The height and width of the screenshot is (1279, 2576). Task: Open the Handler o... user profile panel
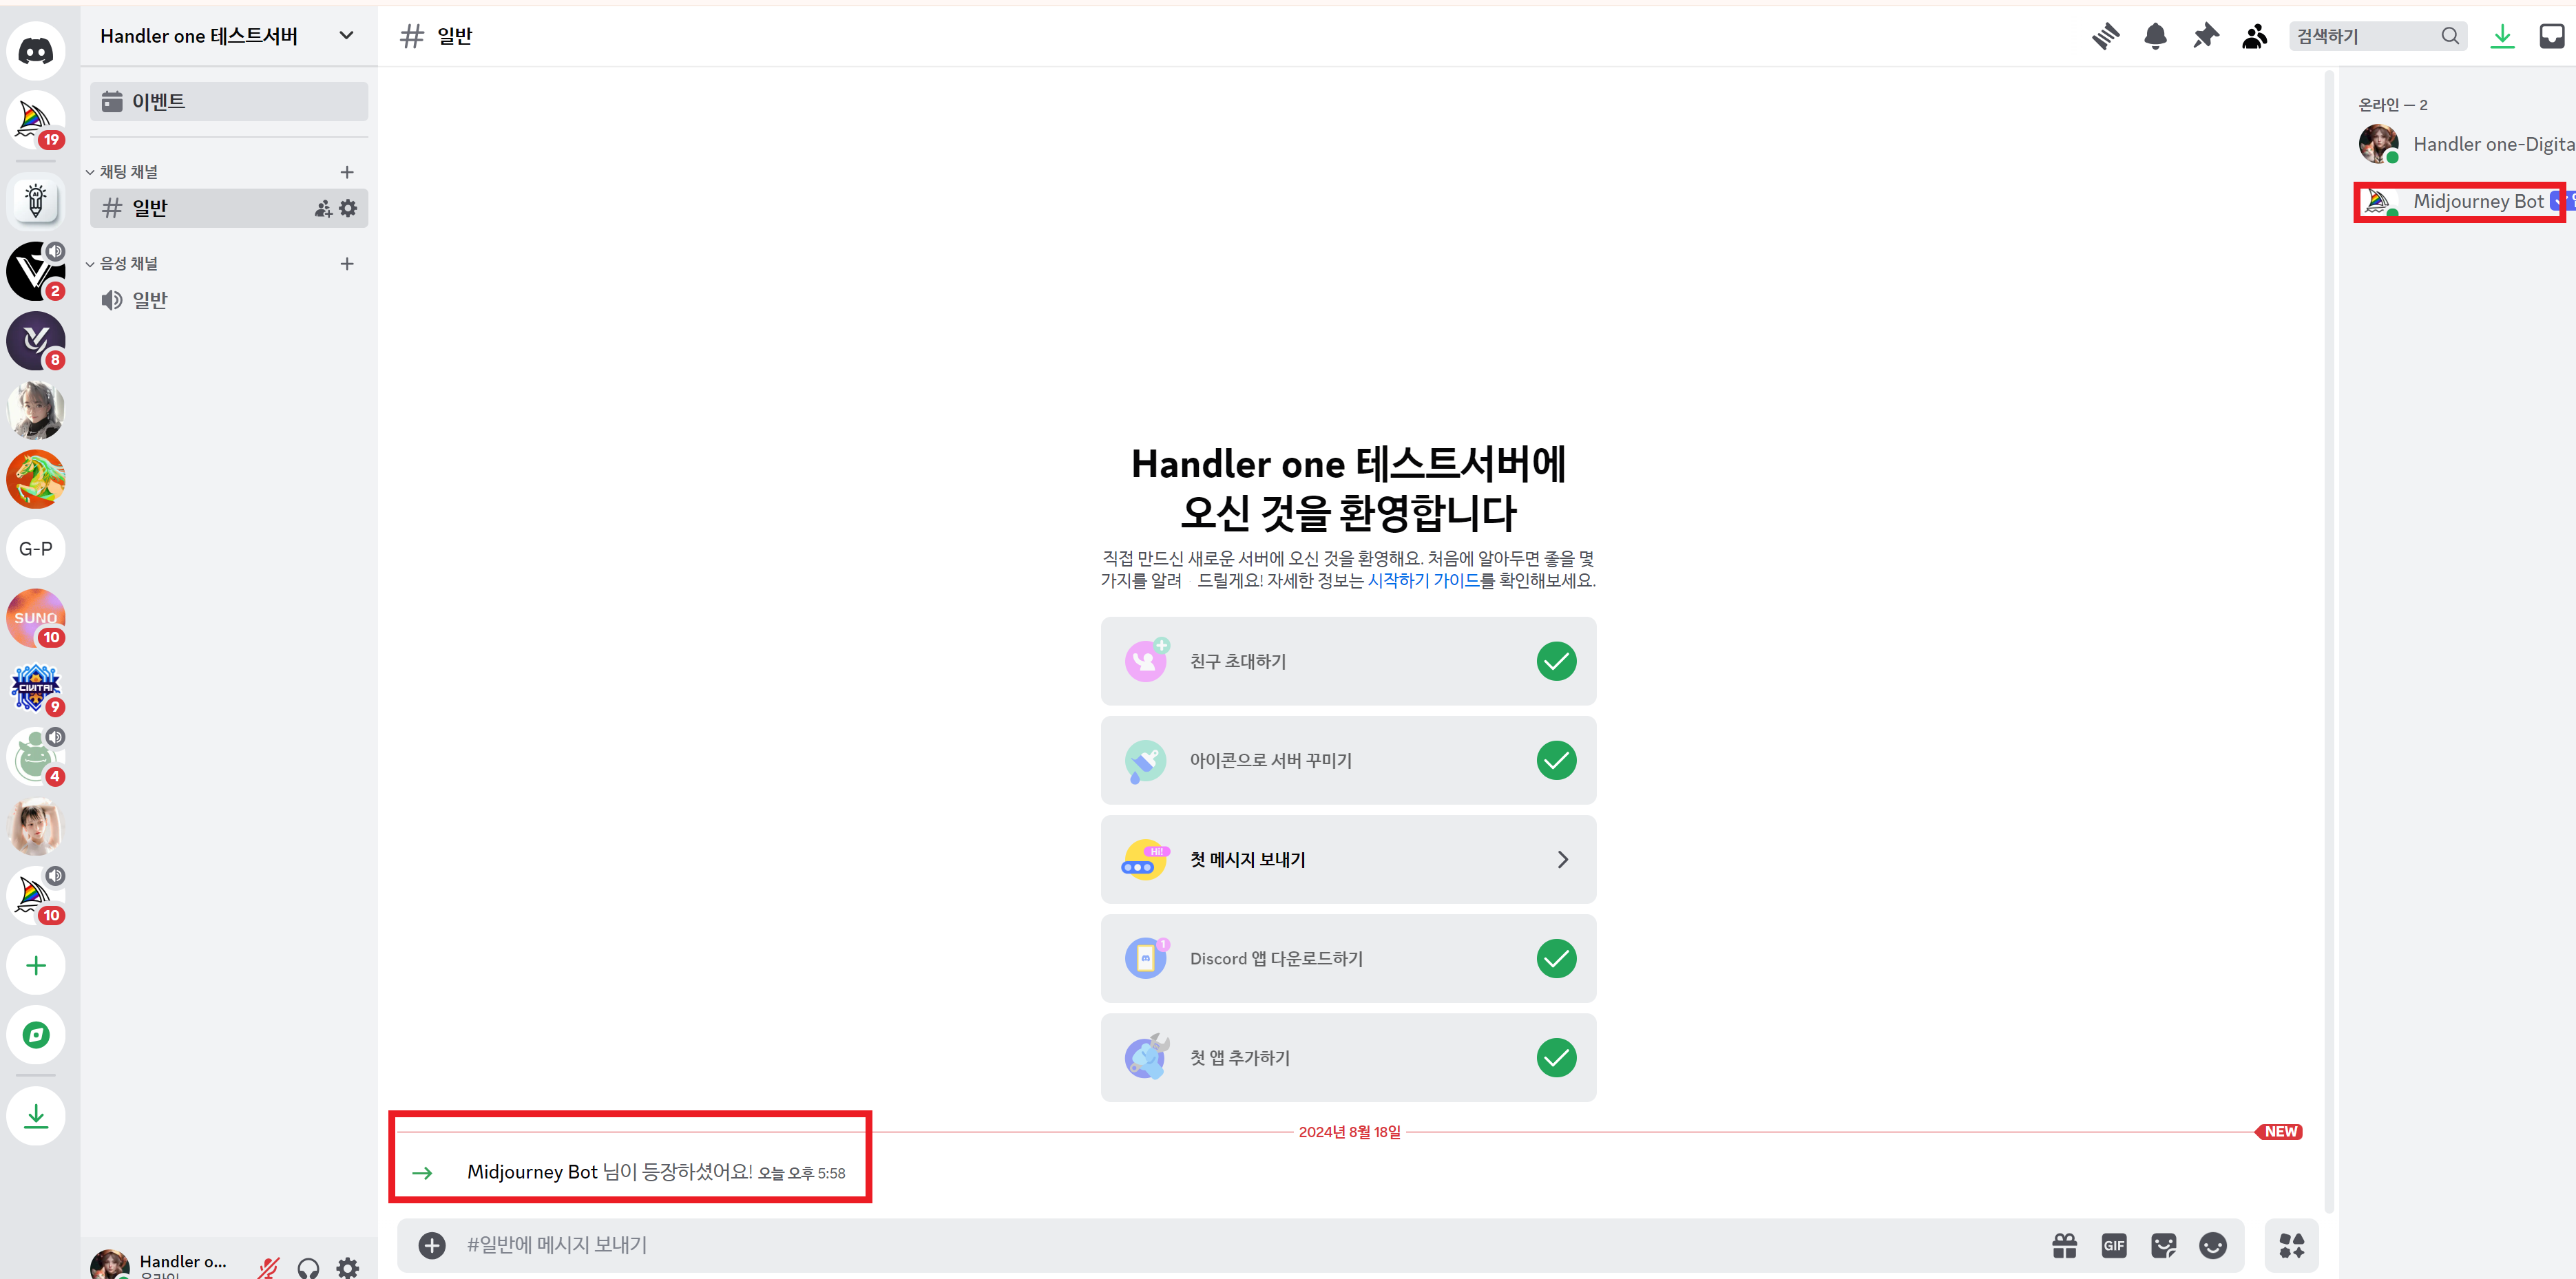[x=164, y=1265]
